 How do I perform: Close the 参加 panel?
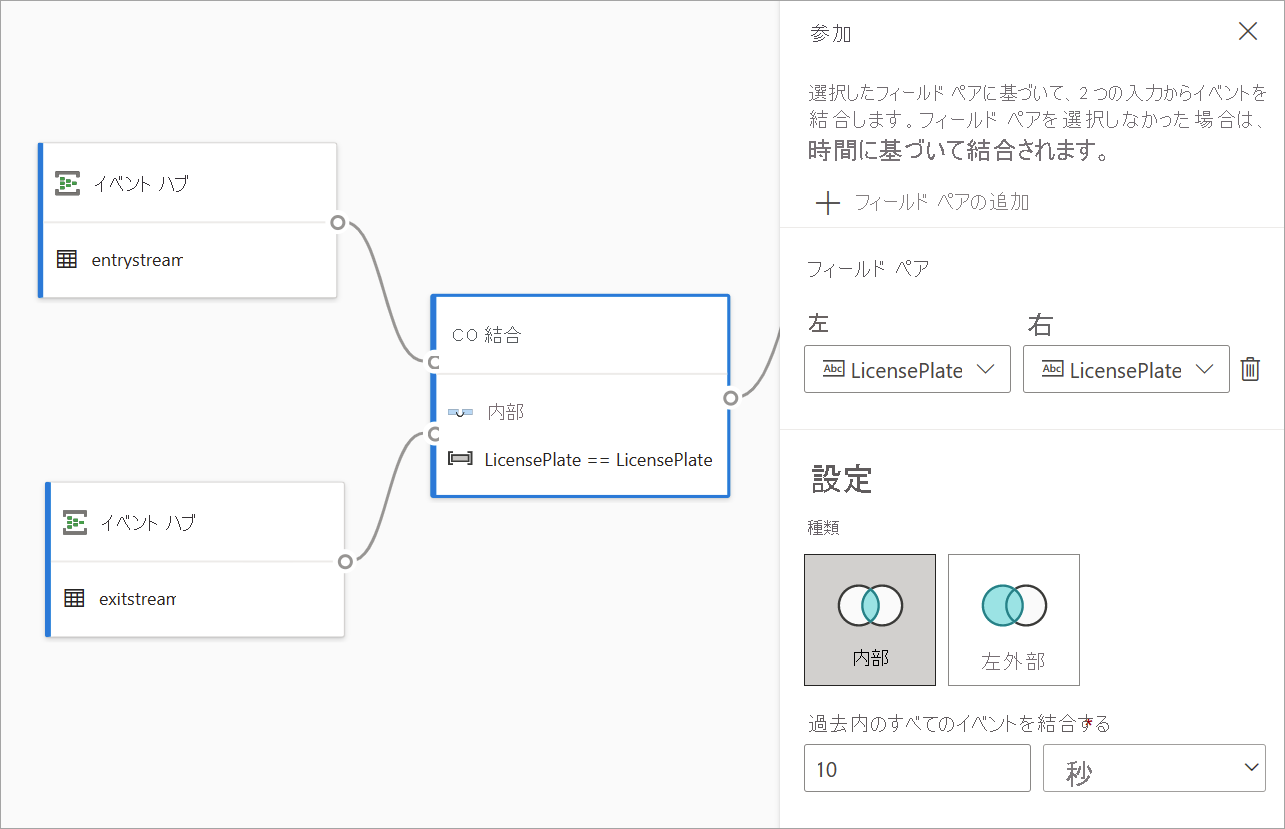tap(1247, 31)
